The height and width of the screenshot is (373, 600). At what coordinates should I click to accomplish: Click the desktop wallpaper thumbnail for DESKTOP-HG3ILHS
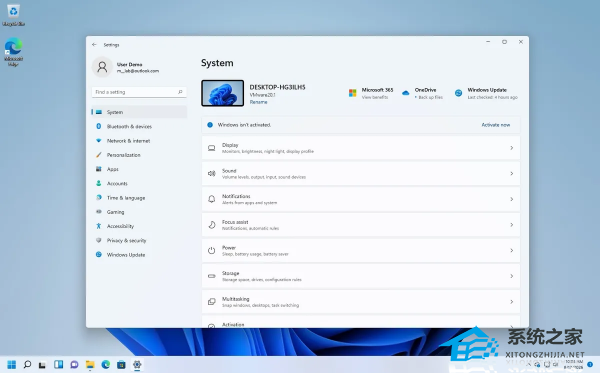[x=223, y=93]
